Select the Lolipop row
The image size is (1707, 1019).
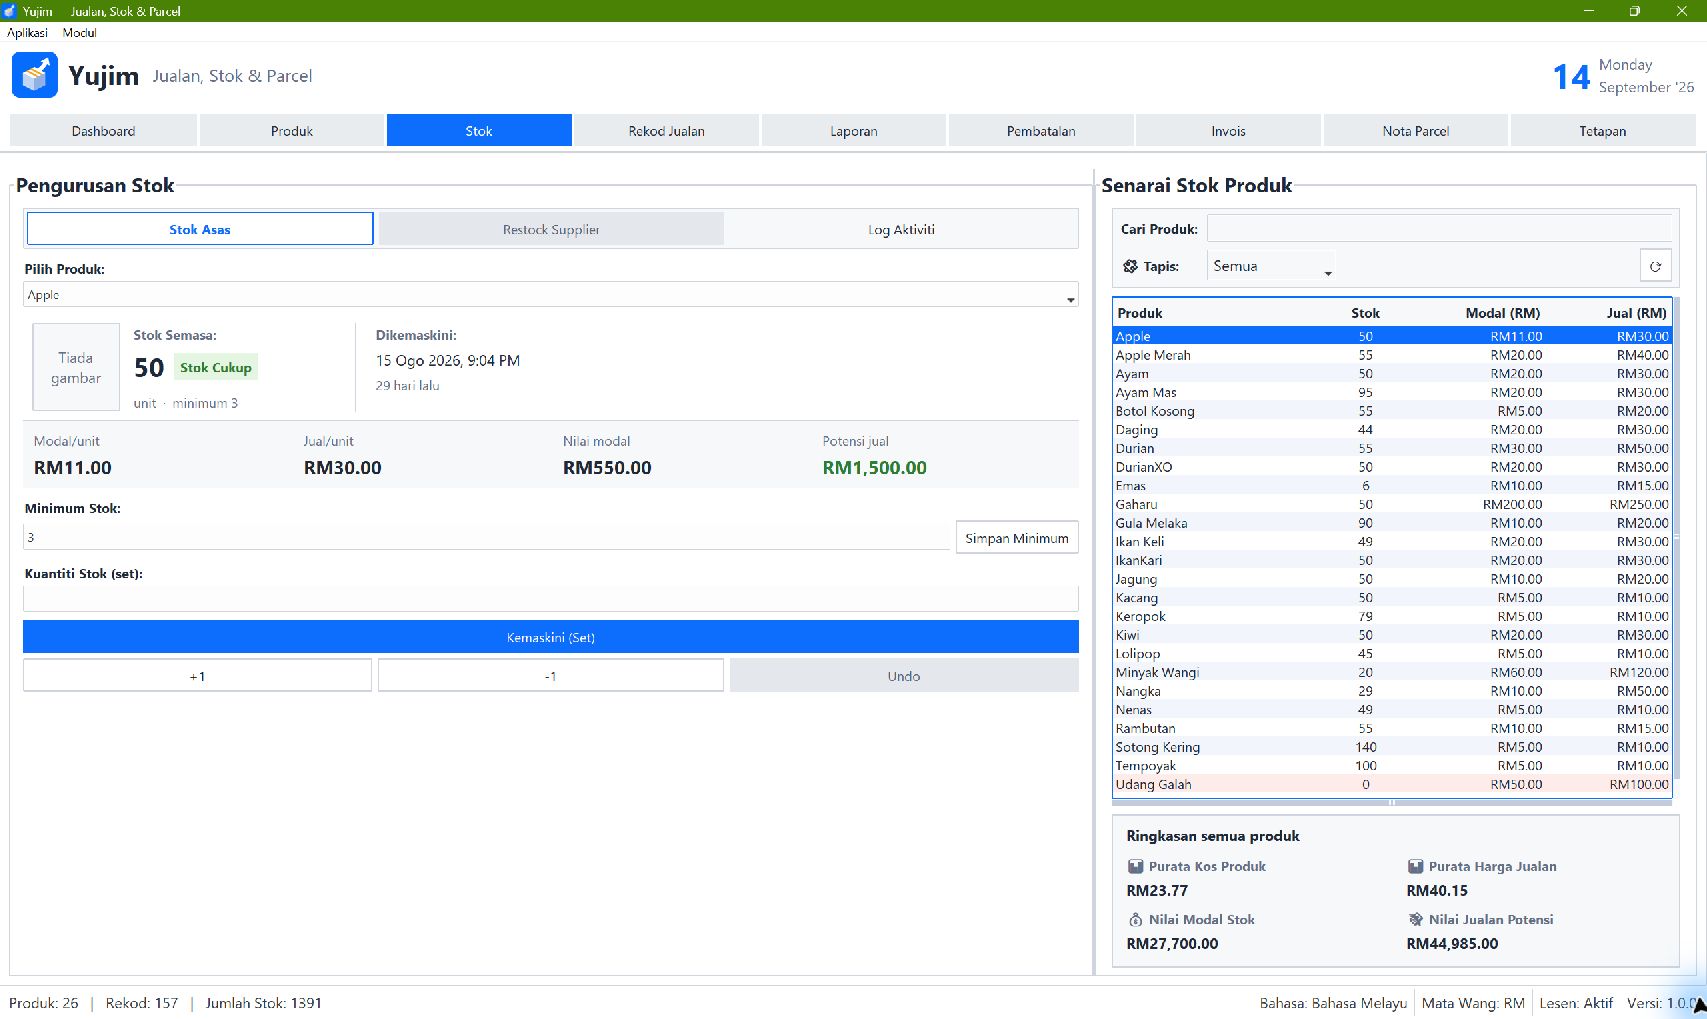(1392, 654)
